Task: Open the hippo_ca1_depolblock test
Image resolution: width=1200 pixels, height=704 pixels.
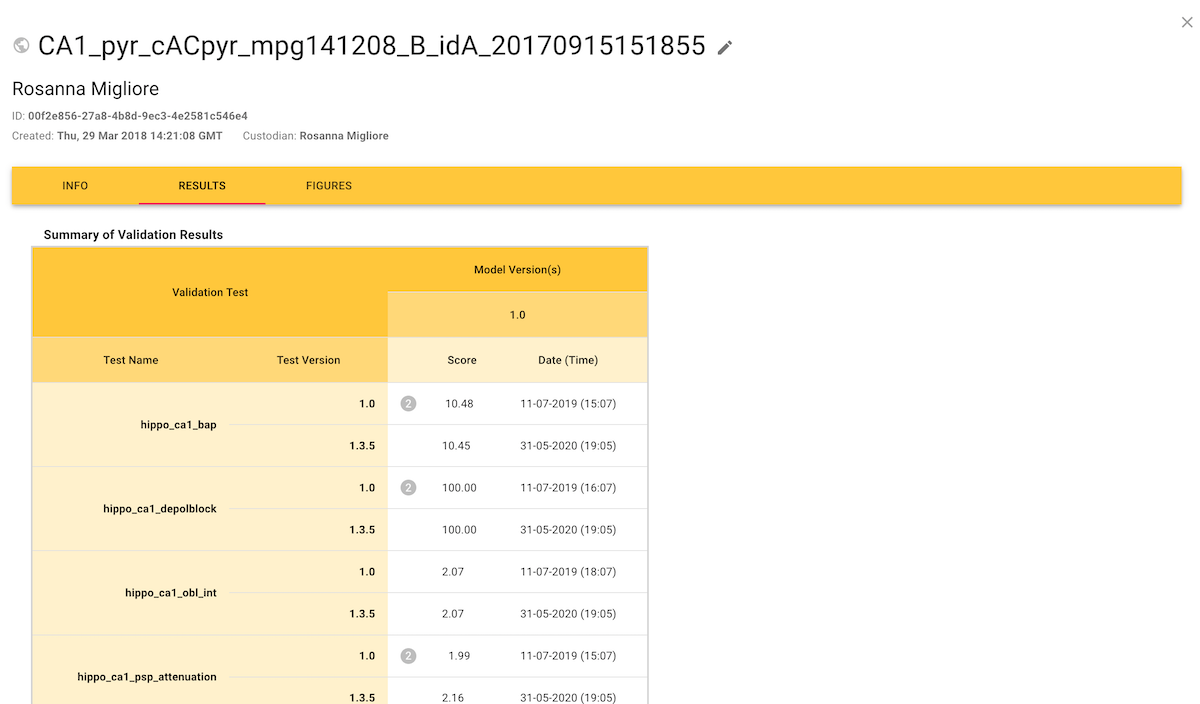Action: pyautogui.click(x=160, y=509)
